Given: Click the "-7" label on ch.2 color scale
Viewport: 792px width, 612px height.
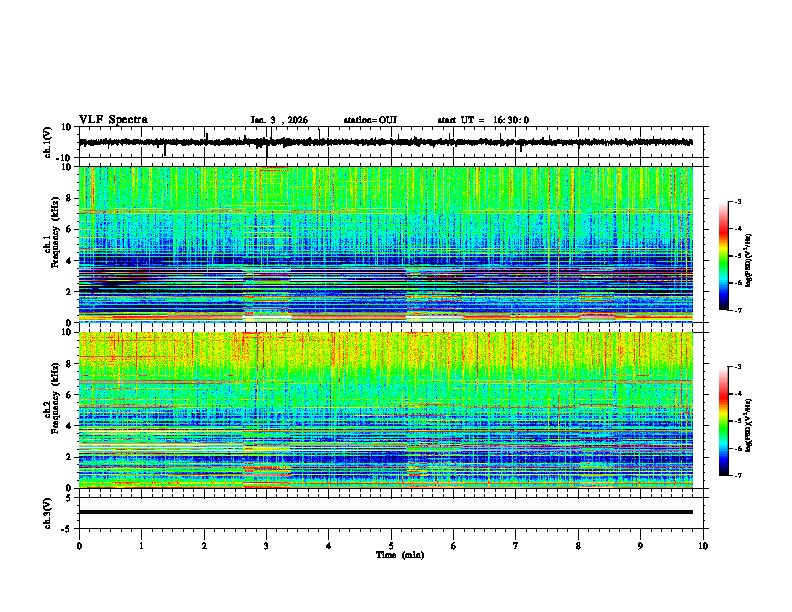Looking at the screenshot, I should click(737, 475).
